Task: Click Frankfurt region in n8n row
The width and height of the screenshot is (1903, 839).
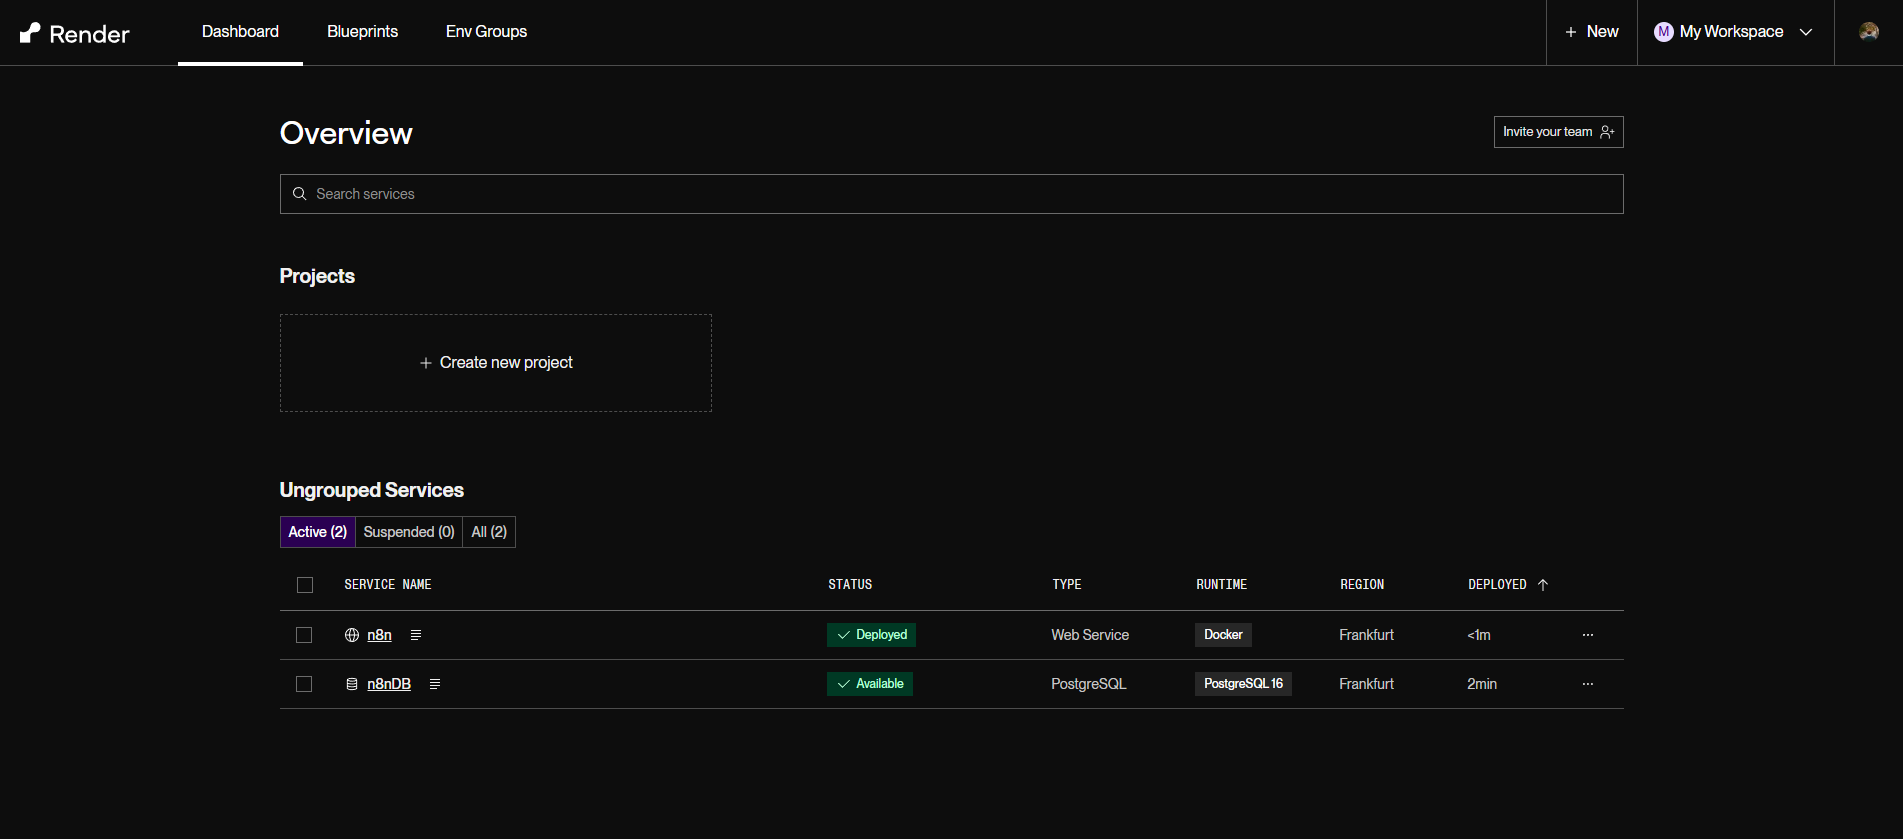Action: [1366, 635]
